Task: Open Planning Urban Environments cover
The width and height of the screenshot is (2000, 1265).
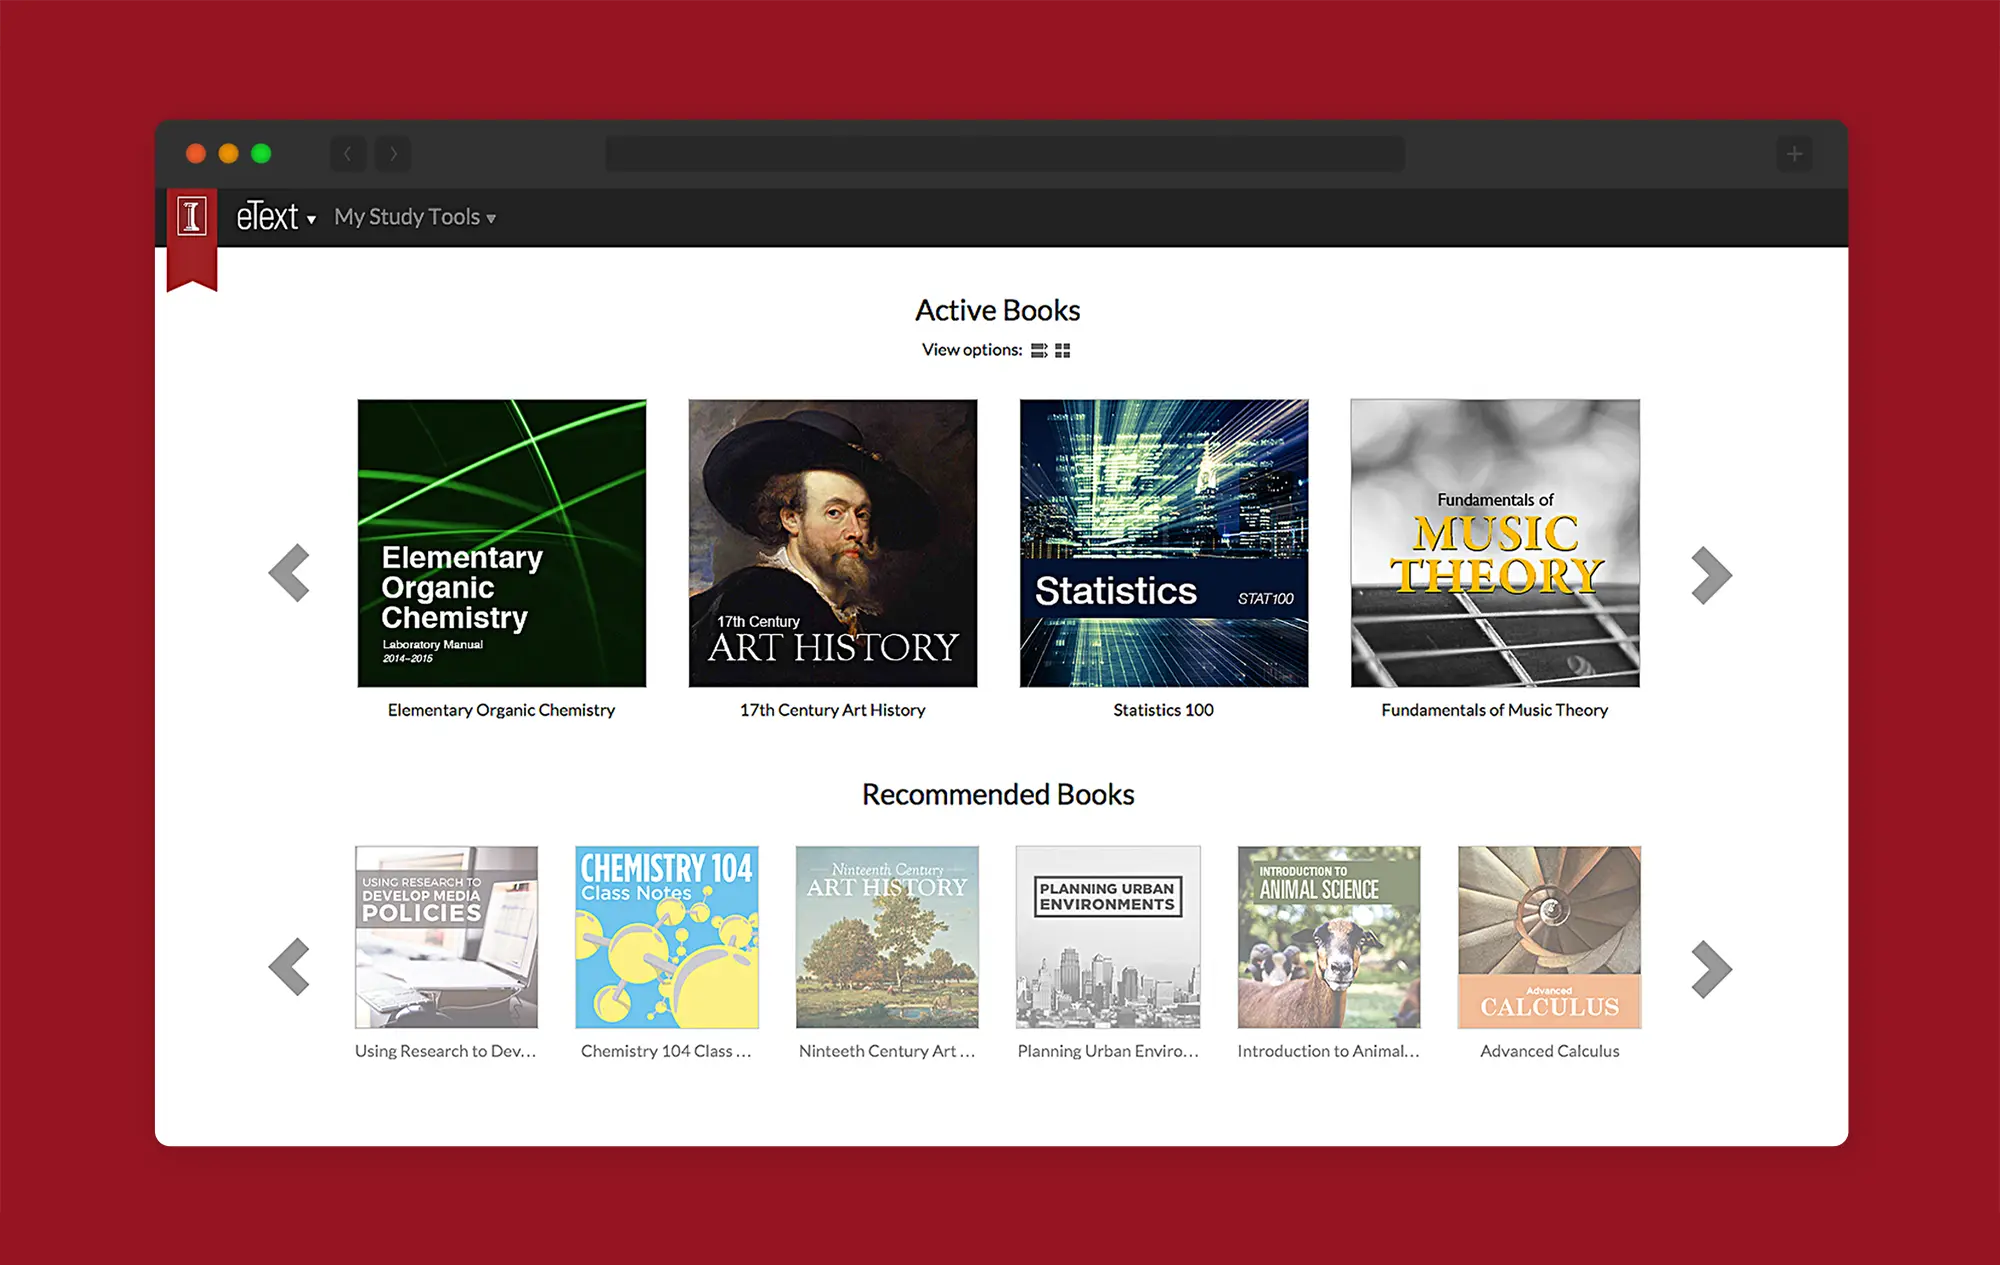Action: coord(1108,937)
